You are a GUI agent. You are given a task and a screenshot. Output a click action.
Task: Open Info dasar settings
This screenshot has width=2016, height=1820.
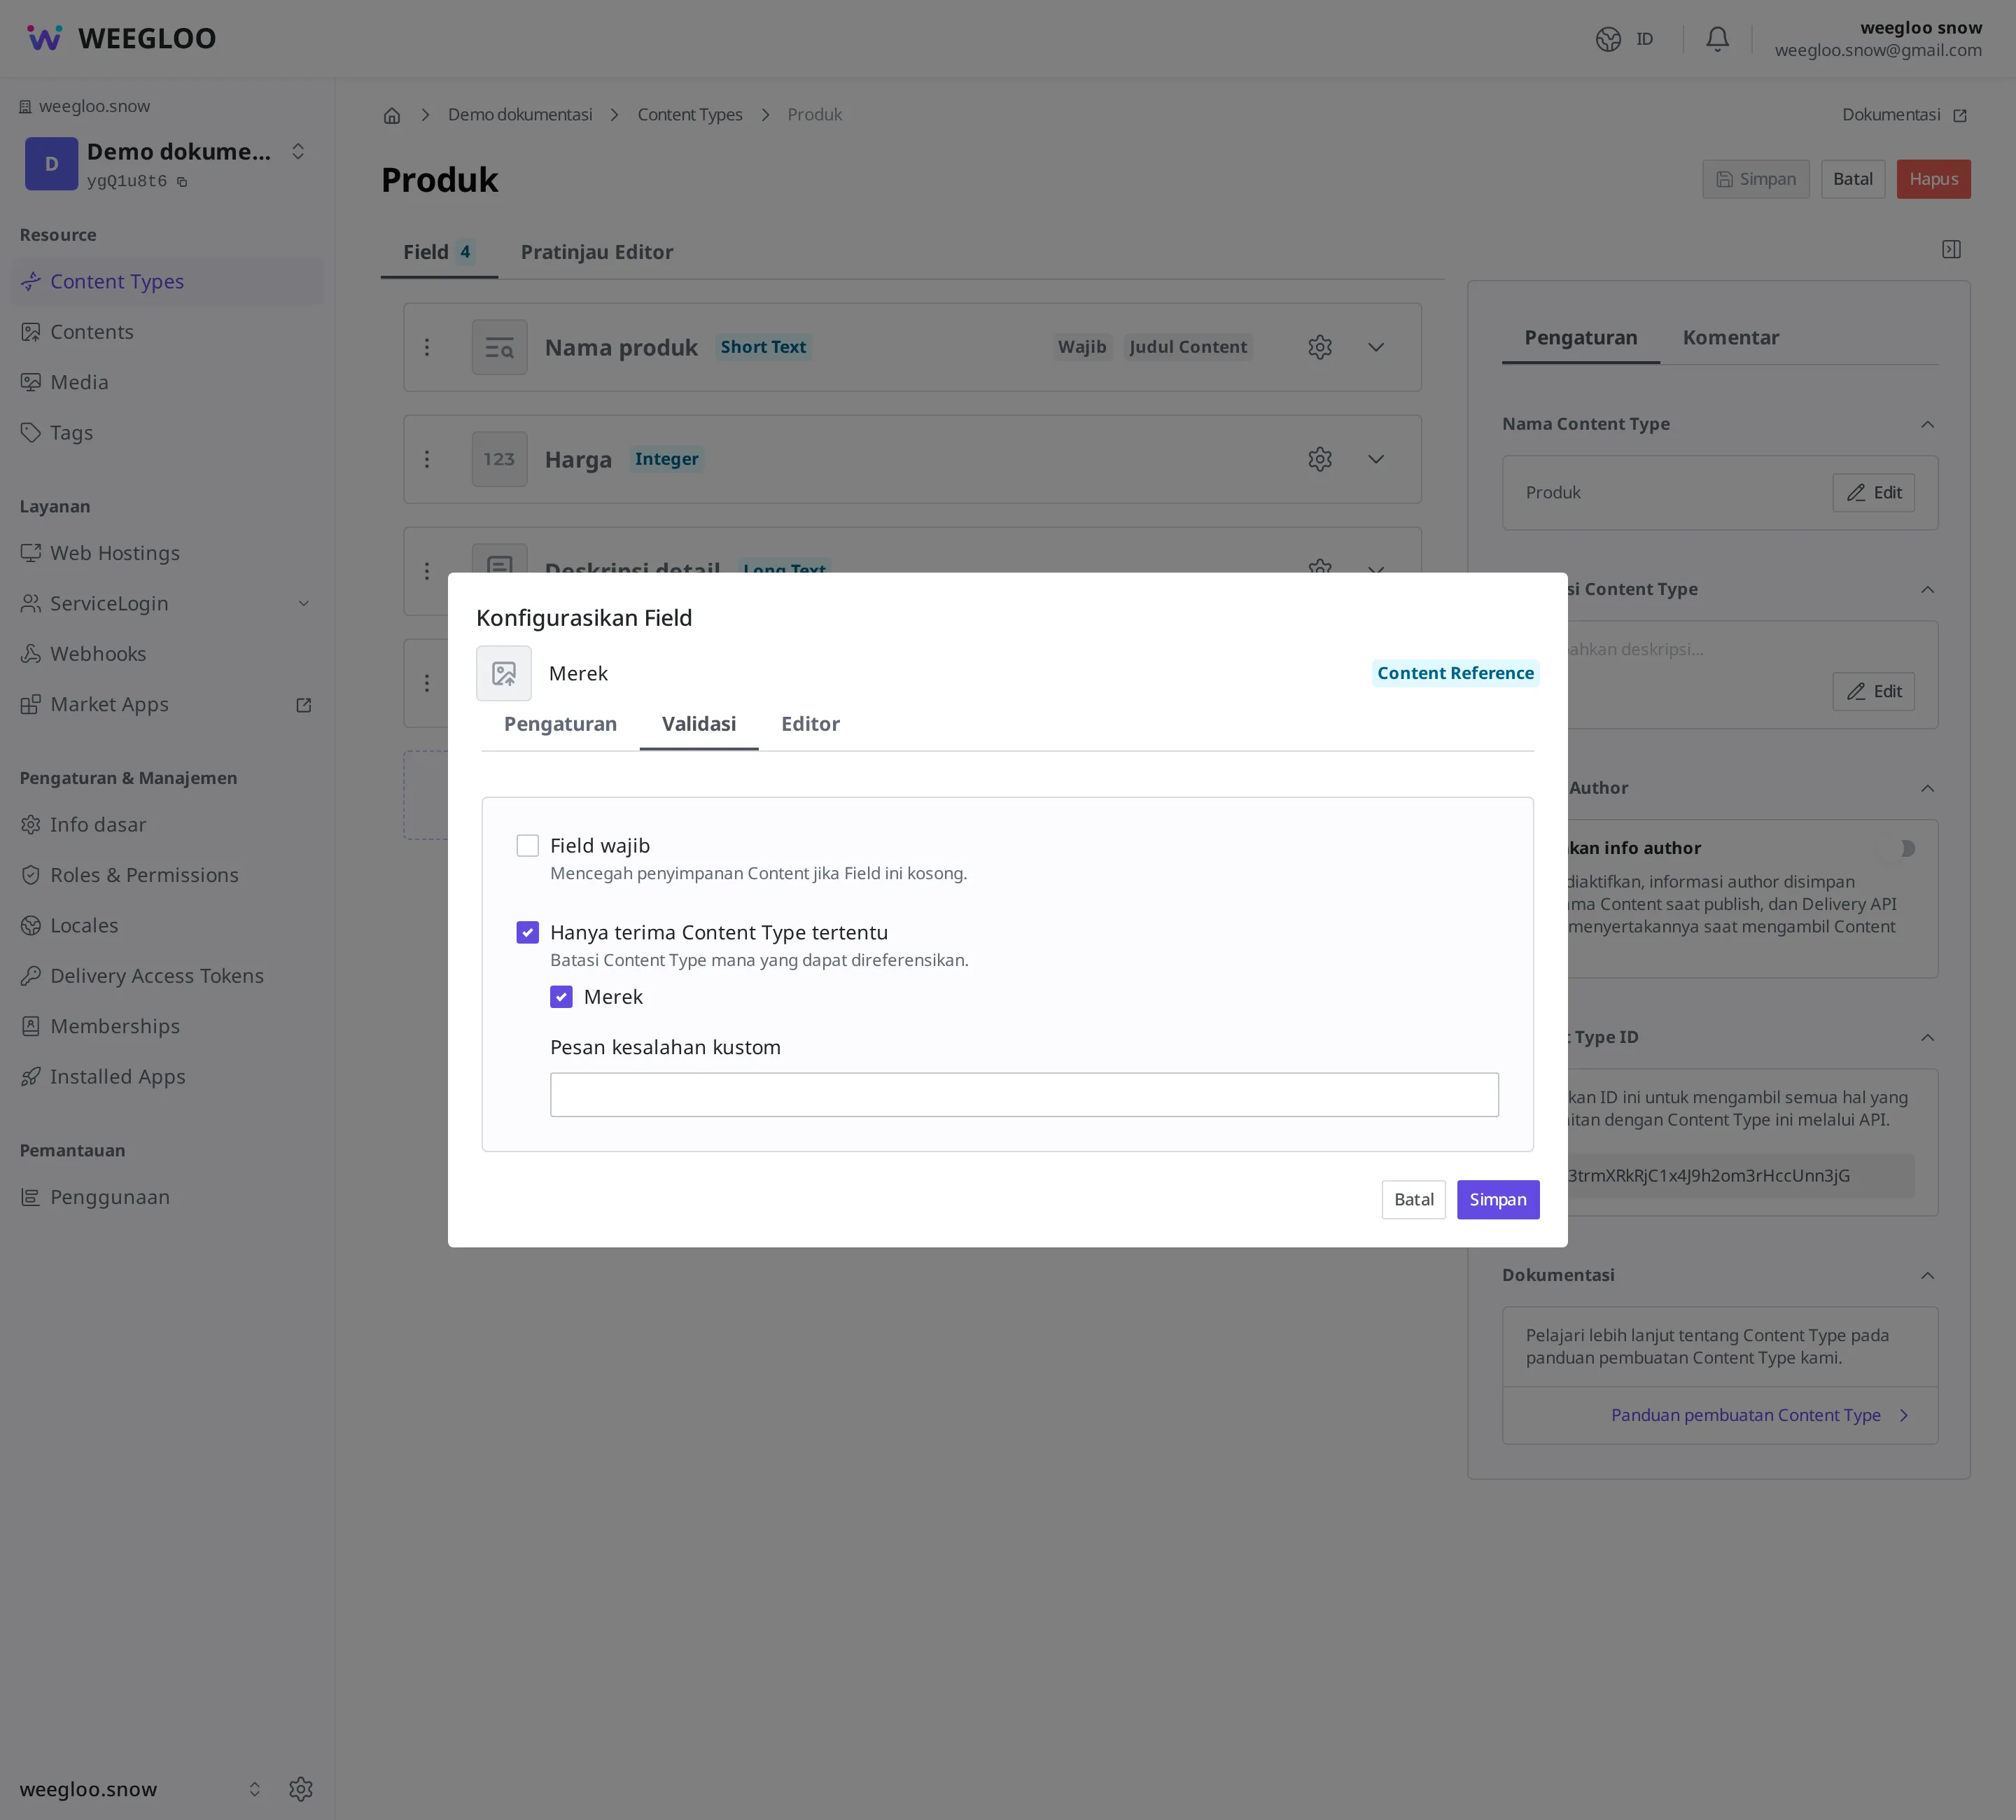click(x=167, y=825)
